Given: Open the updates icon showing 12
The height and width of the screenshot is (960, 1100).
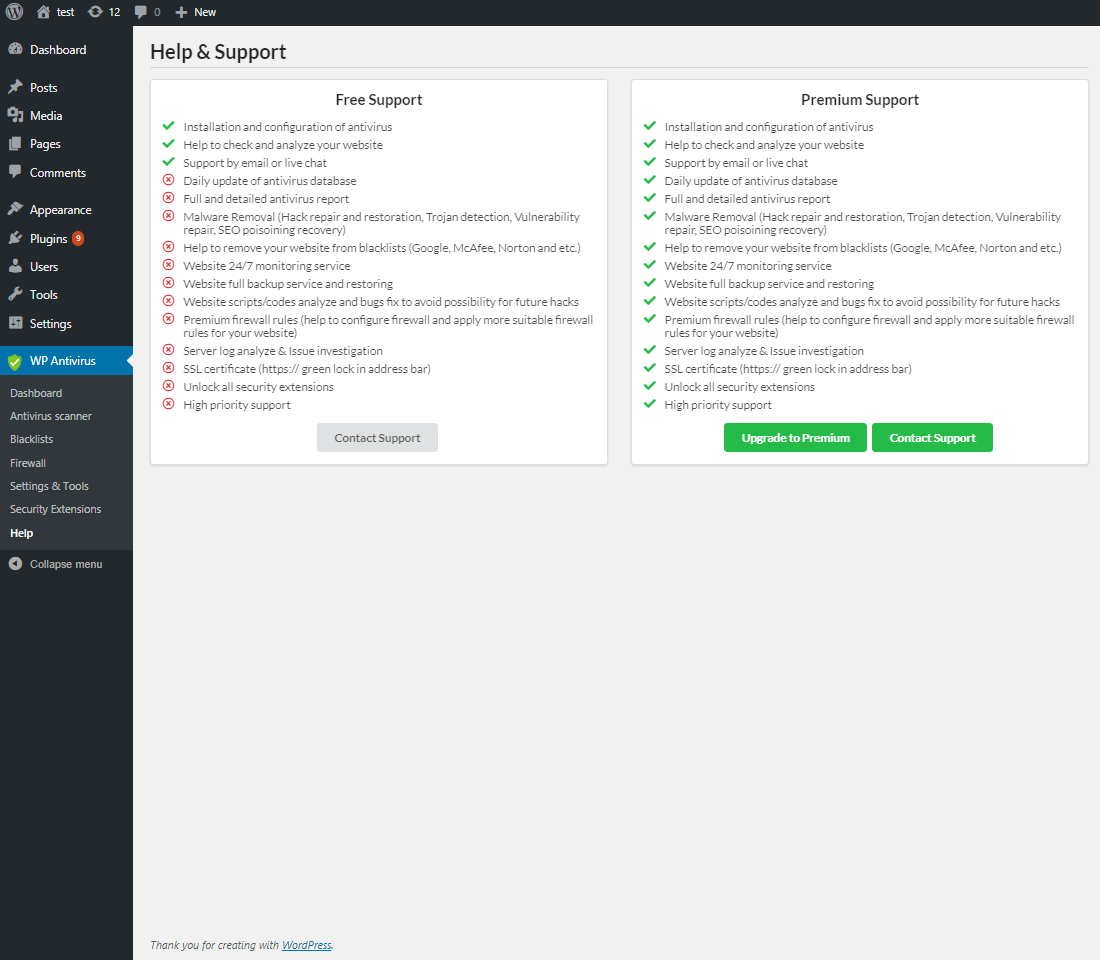Looking at the screenshot, I should pos(95,12).
